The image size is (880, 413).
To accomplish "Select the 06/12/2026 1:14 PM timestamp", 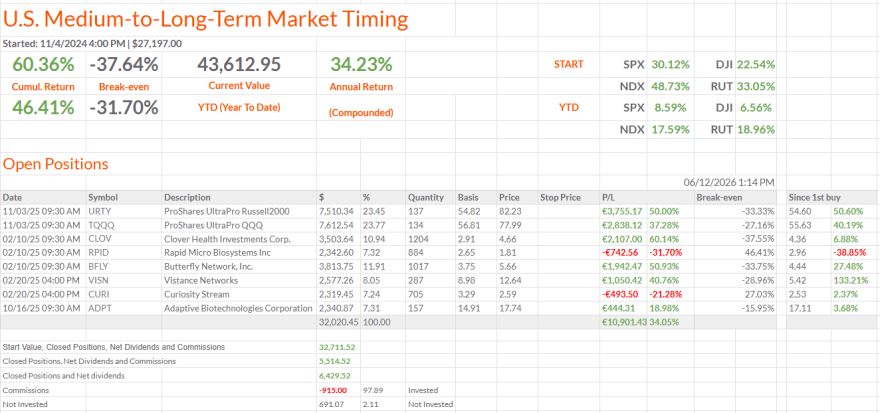I will 729,182.
